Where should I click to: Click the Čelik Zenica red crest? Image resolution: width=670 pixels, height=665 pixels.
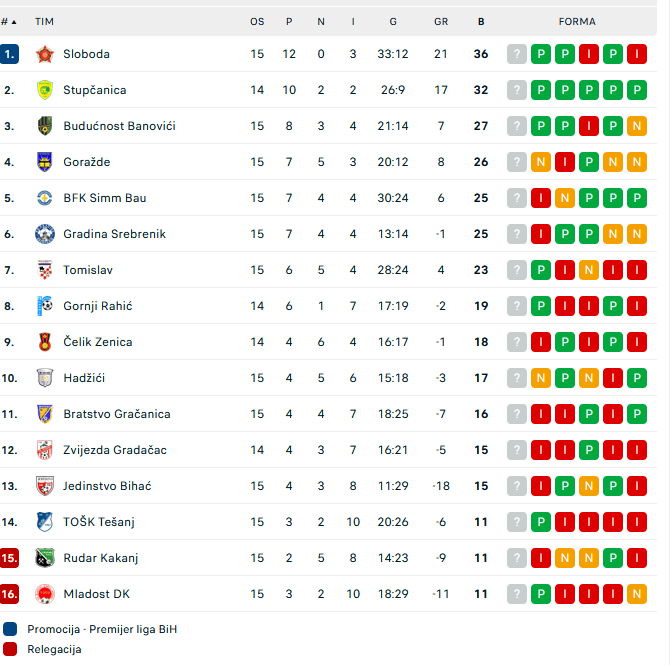[x=45, y=342]
